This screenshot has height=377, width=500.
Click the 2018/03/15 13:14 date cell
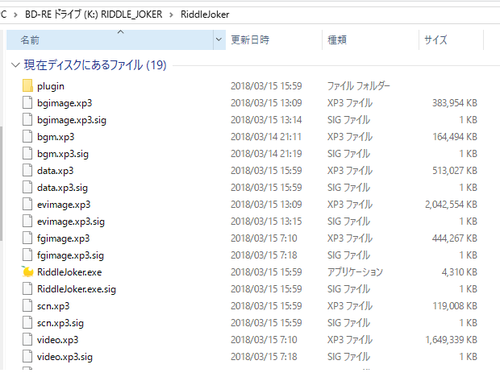pos(266,120)
